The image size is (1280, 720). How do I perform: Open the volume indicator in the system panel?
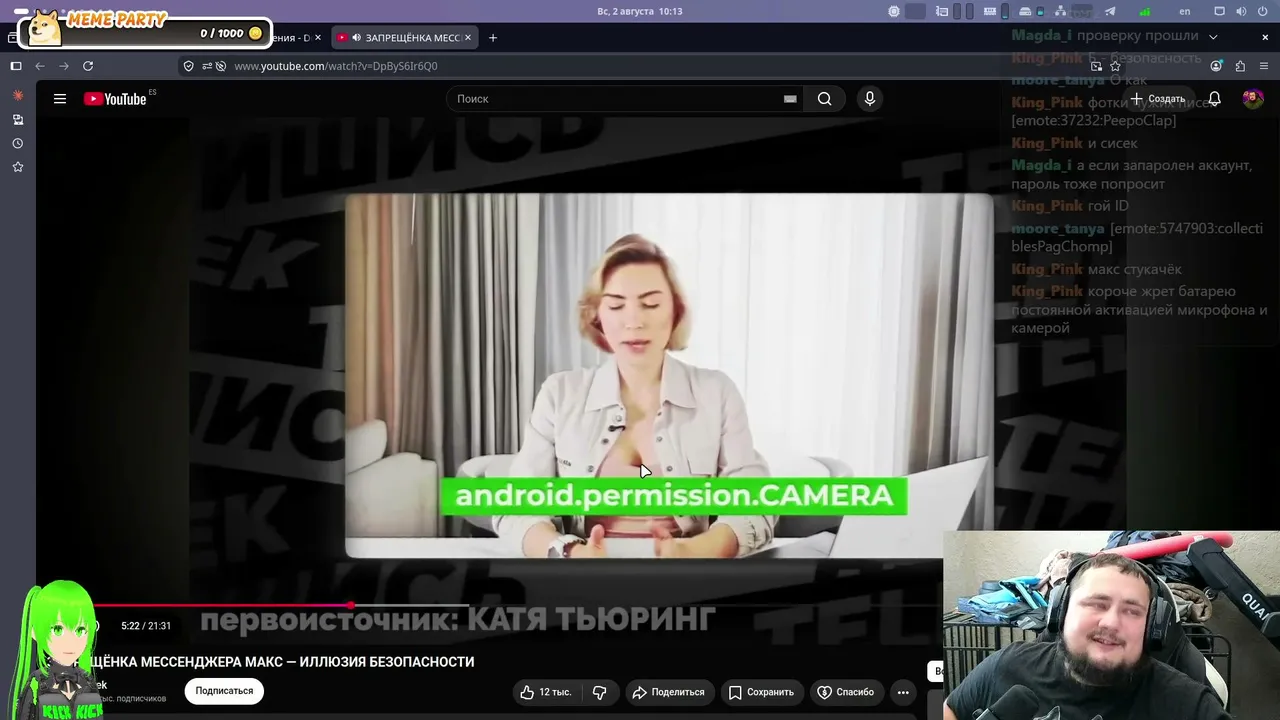pos(1240,11)
